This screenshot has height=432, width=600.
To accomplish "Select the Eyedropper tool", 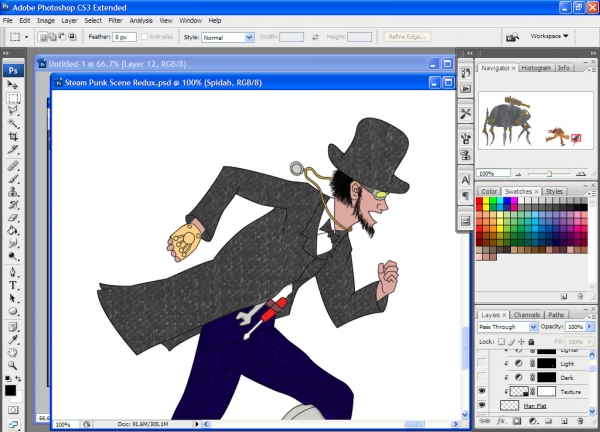I will tap(13, 340).
